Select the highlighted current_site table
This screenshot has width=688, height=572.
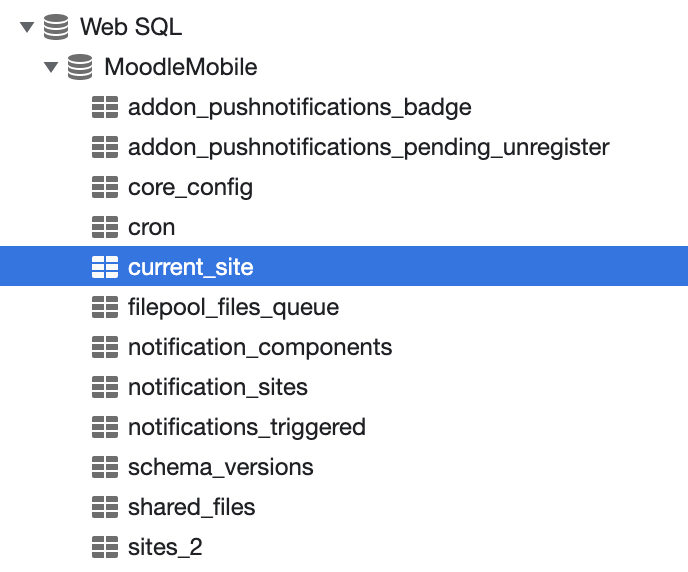tap(344, 266)
